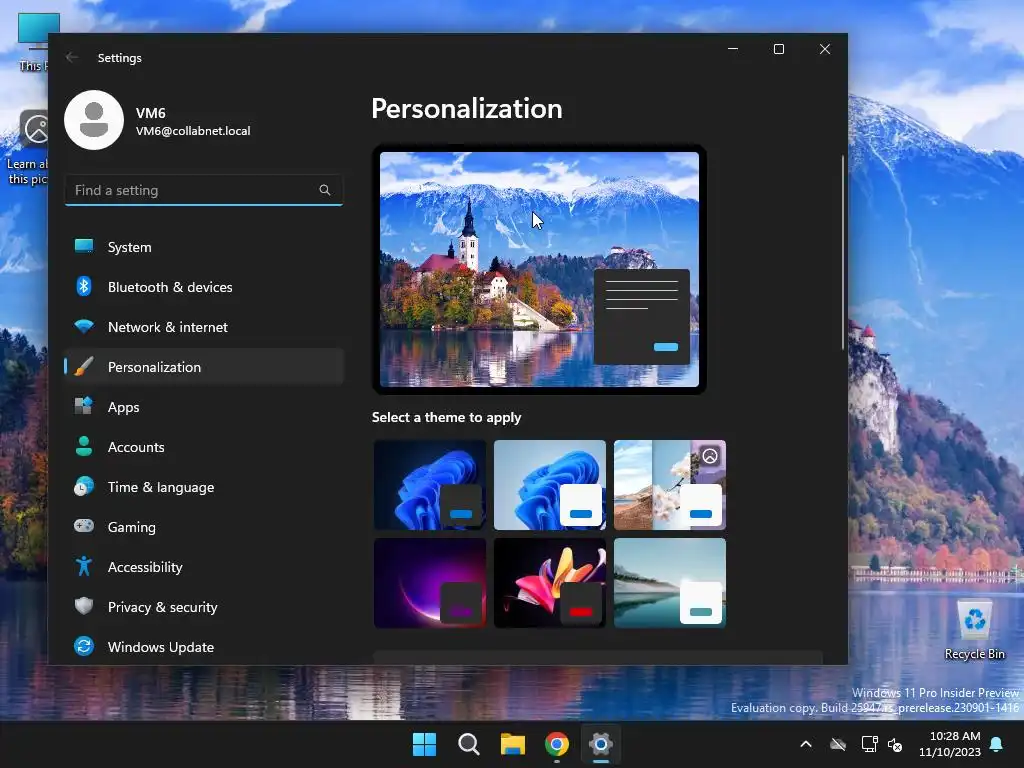1024x768 pixels.
Task: Click the Privacy & security shield icon
Action: [x=84, y=606]
